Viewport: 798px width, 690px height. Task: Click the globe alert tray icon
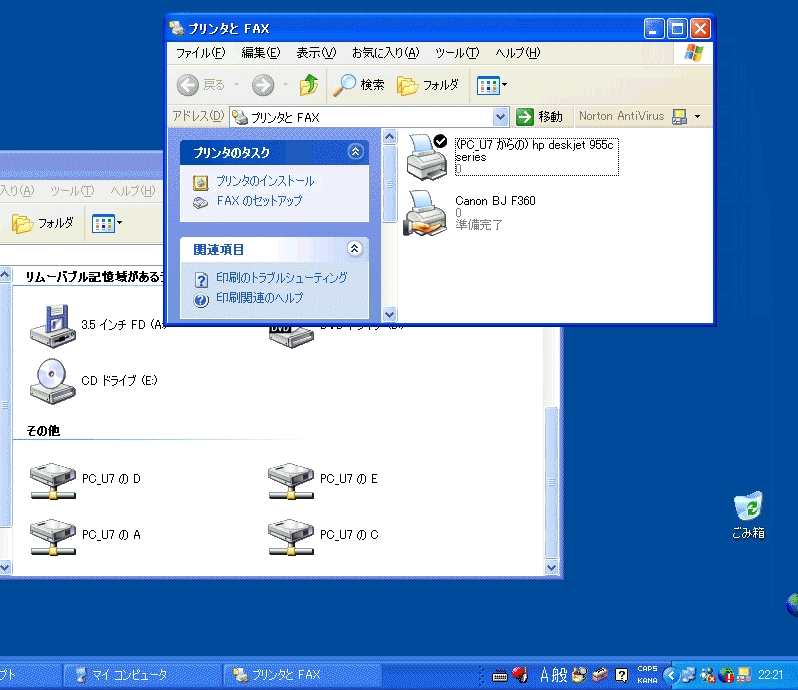click(x=727, y=675)
